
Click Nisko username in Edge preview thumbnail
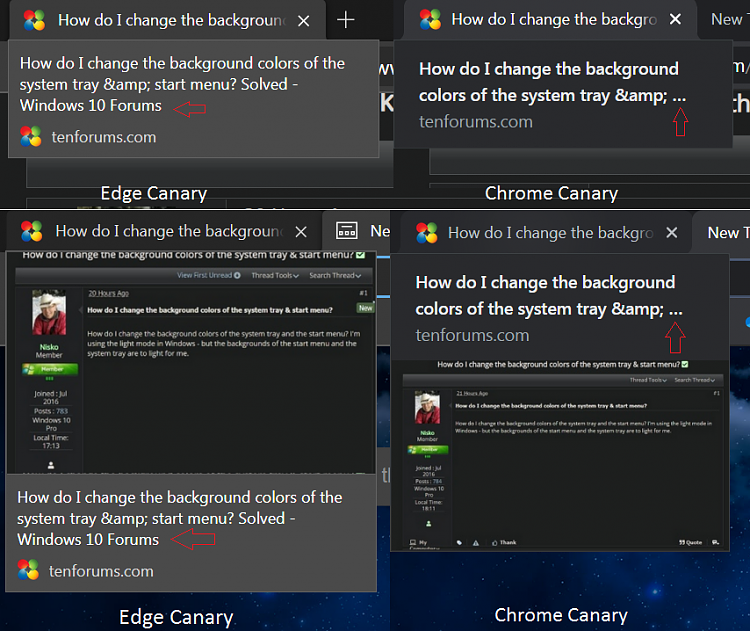(49, 347)
